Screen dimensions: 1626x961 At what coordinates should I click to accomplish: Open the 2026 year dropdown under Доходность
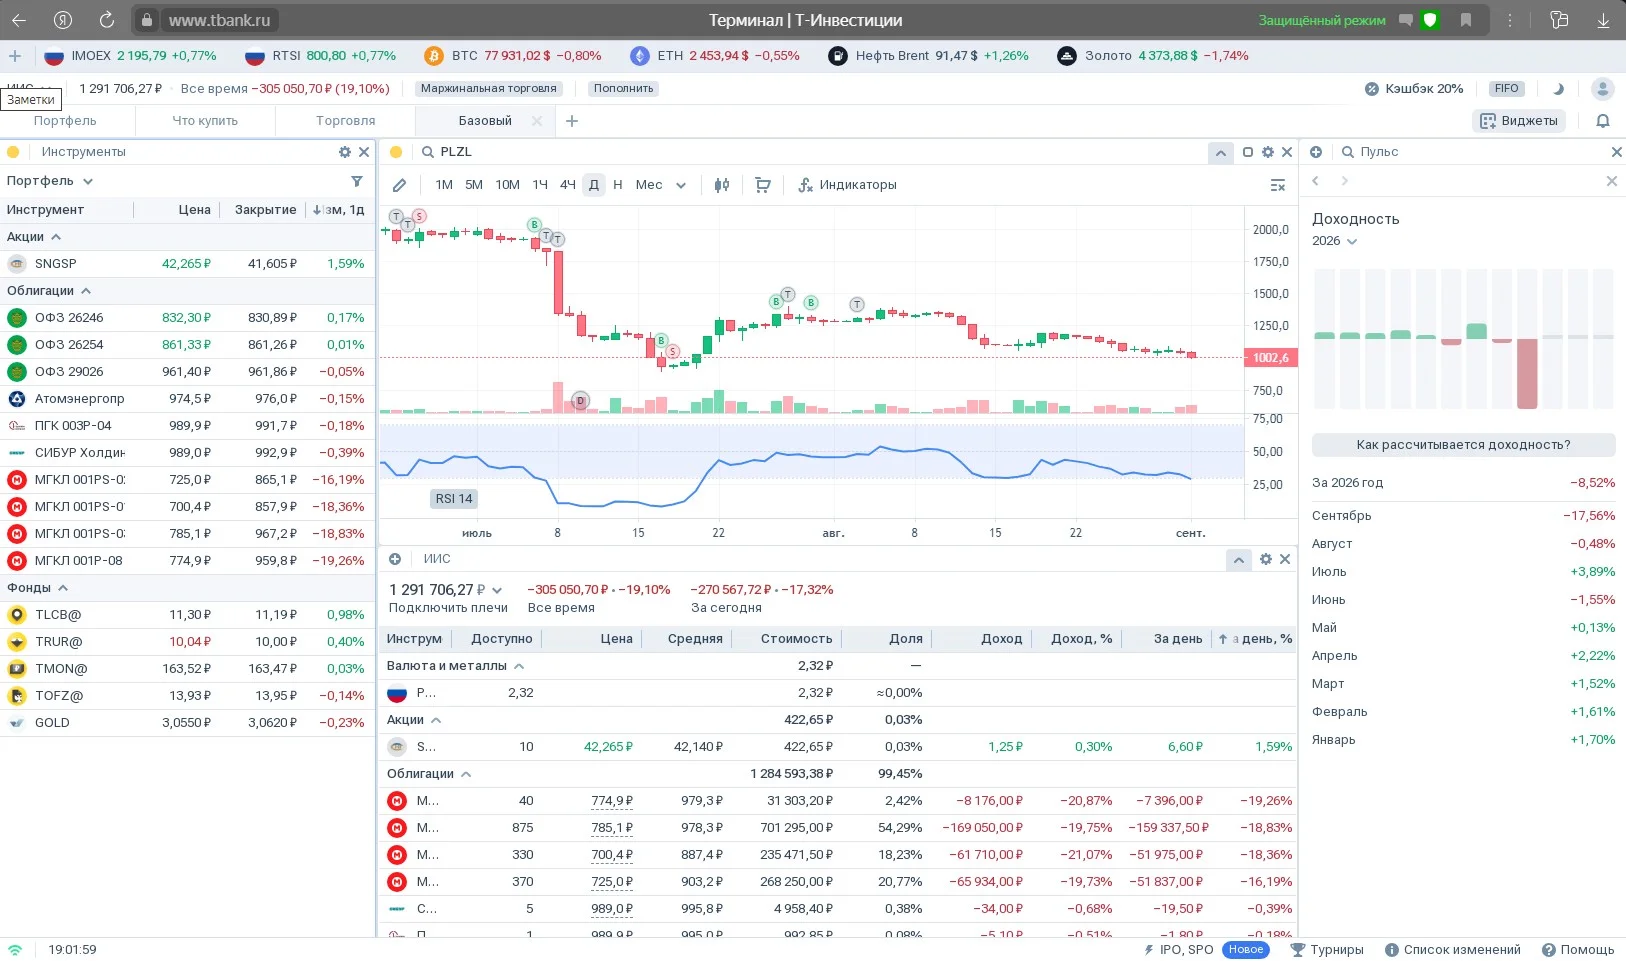coord(1335,241)
